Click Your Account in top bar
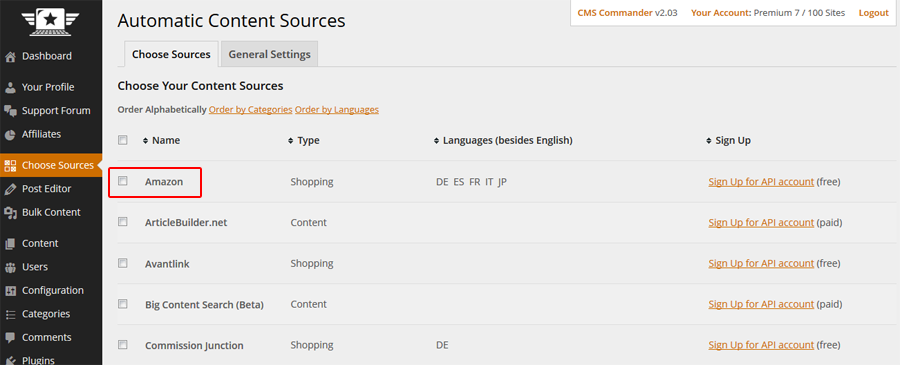Image resolution: width=900 pixels, height=365 pixels. tap(720, 13)
